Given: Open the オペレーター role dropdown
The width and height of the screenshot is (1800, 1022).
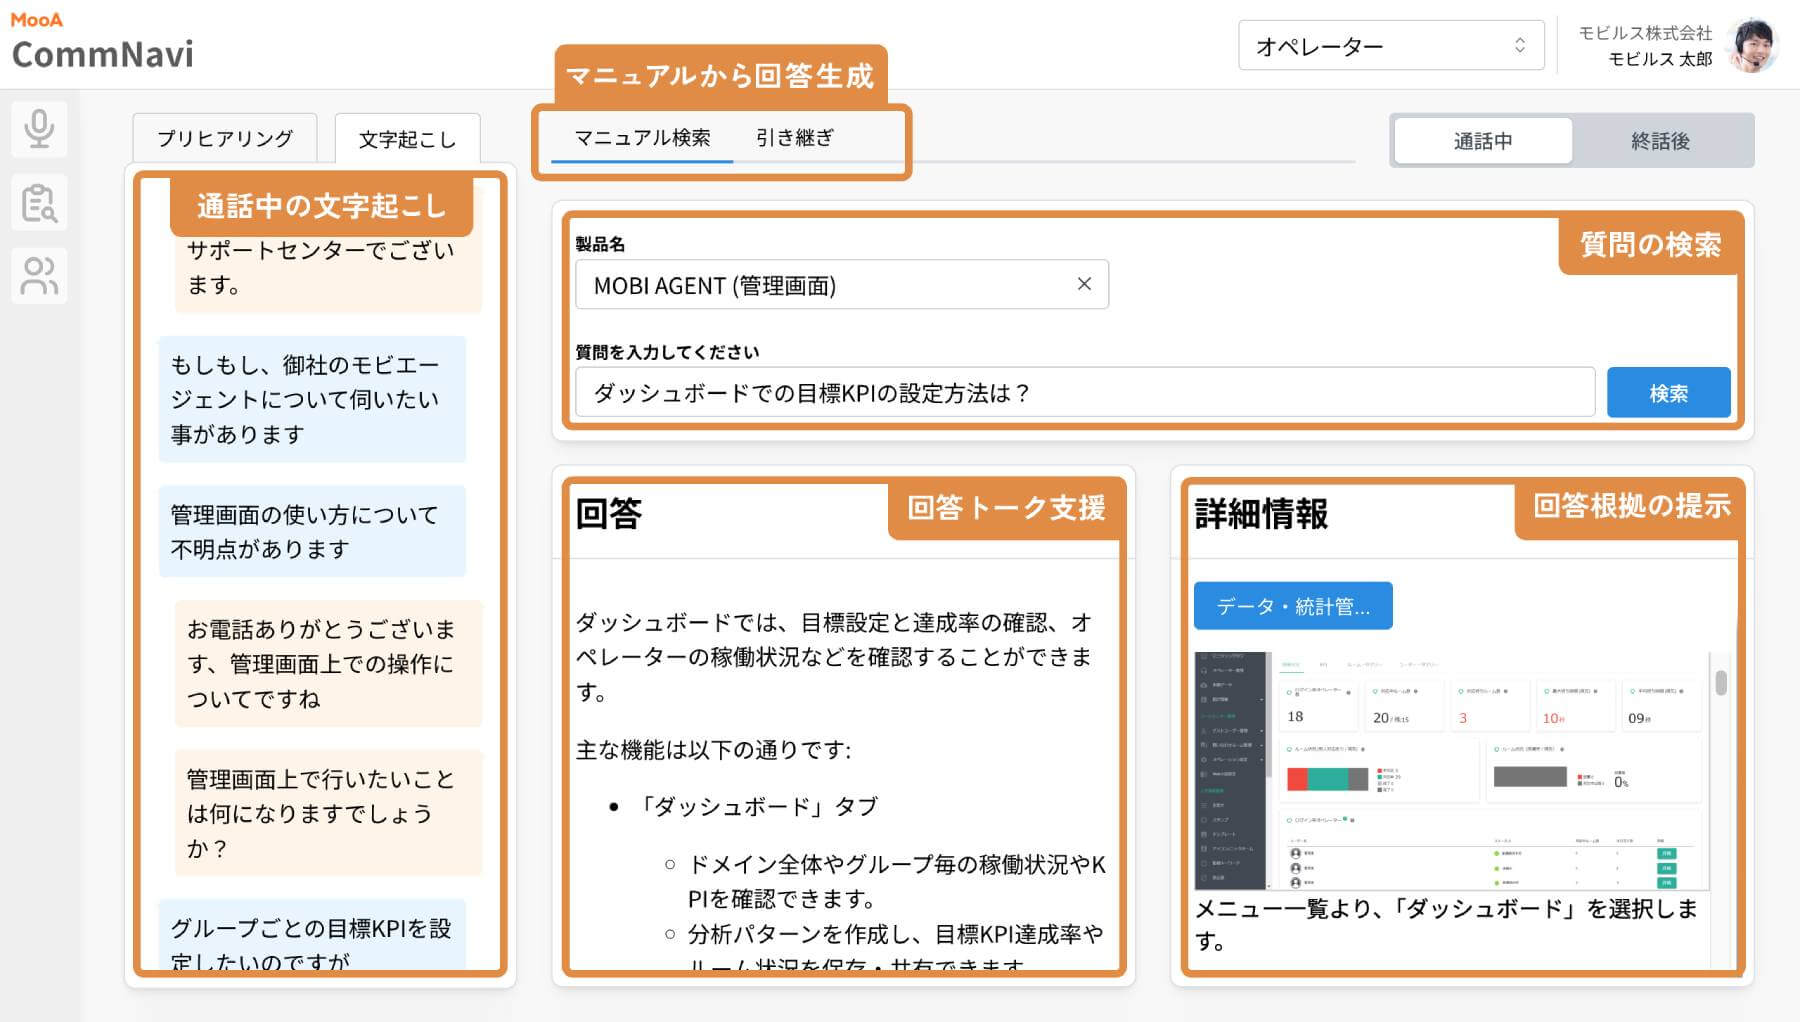Looking at the screenshot, I should [x=1391, y=45].
